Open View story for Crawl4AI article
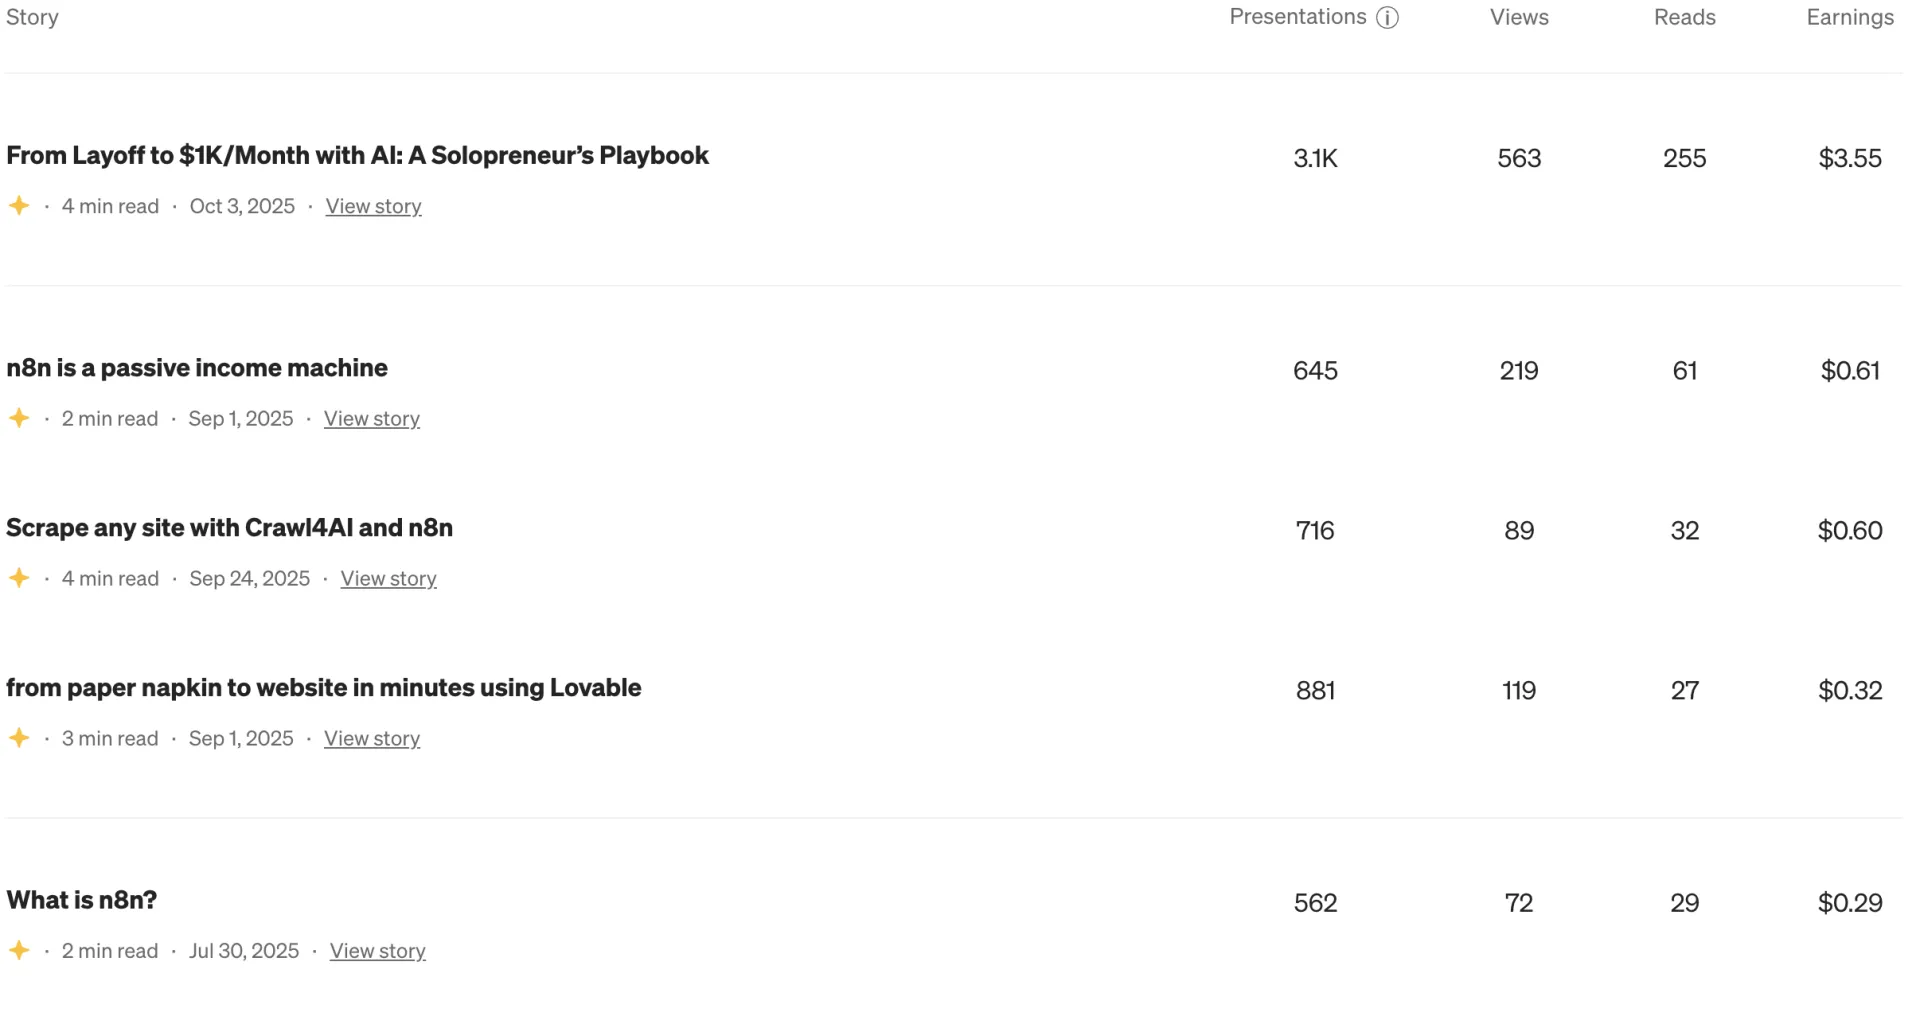Image resolution: width=1920 pixels, height=1020 pixels. pyautogui.click(x=388, y=578)
